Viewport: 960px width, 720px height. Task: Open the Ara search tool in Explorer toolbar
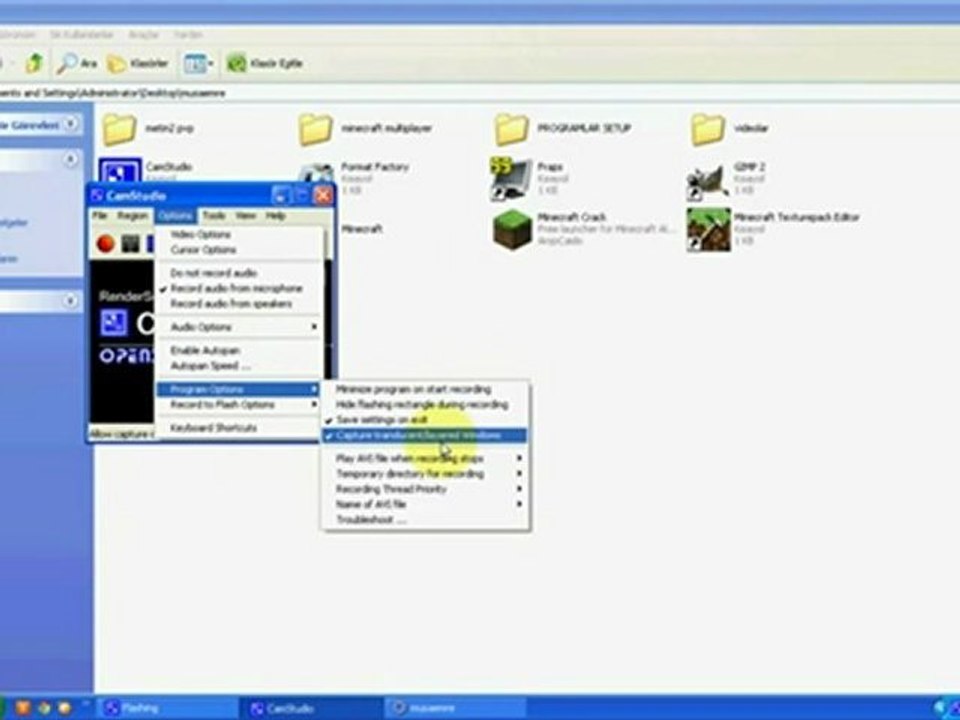point(77,62)
